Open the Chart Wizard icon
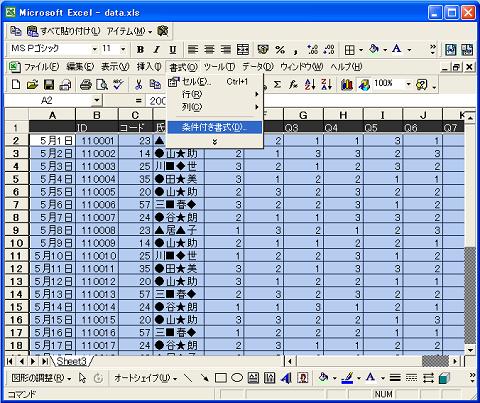Viewport: 480px width, 403px height. click(347, 85)
